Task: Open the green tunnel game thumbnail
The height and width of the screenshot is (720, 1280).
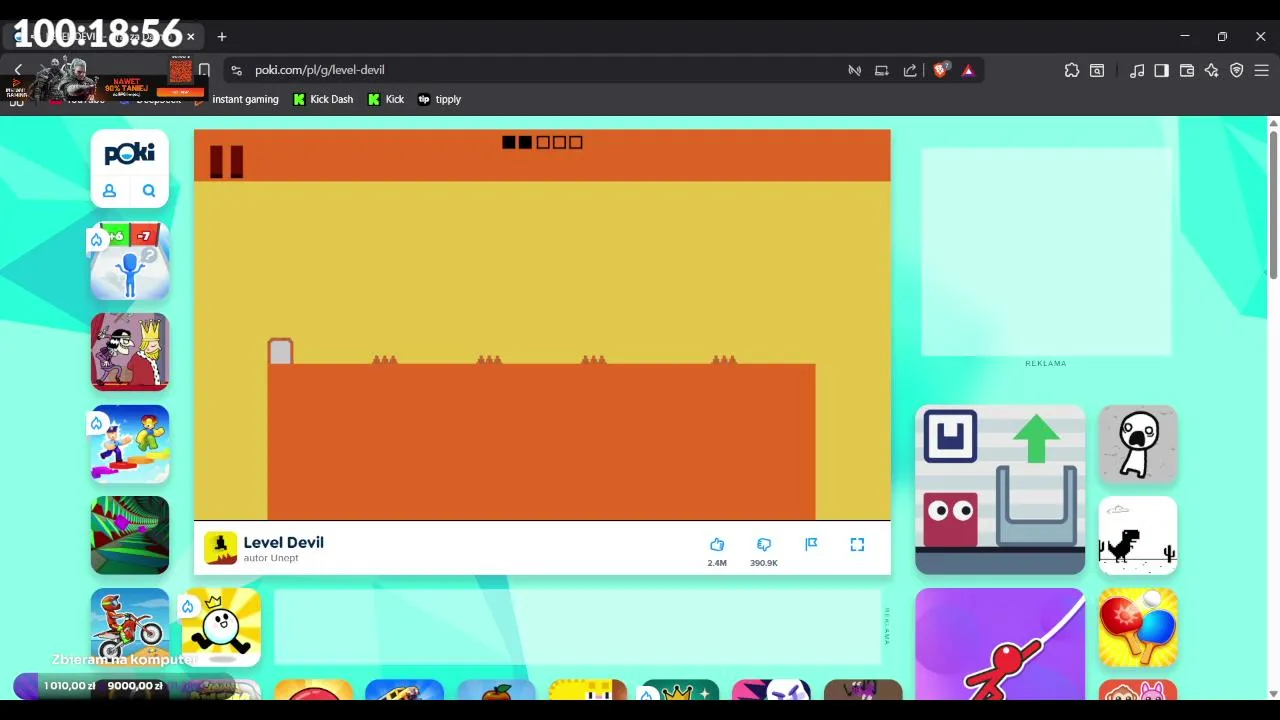Action: point(130,535)
